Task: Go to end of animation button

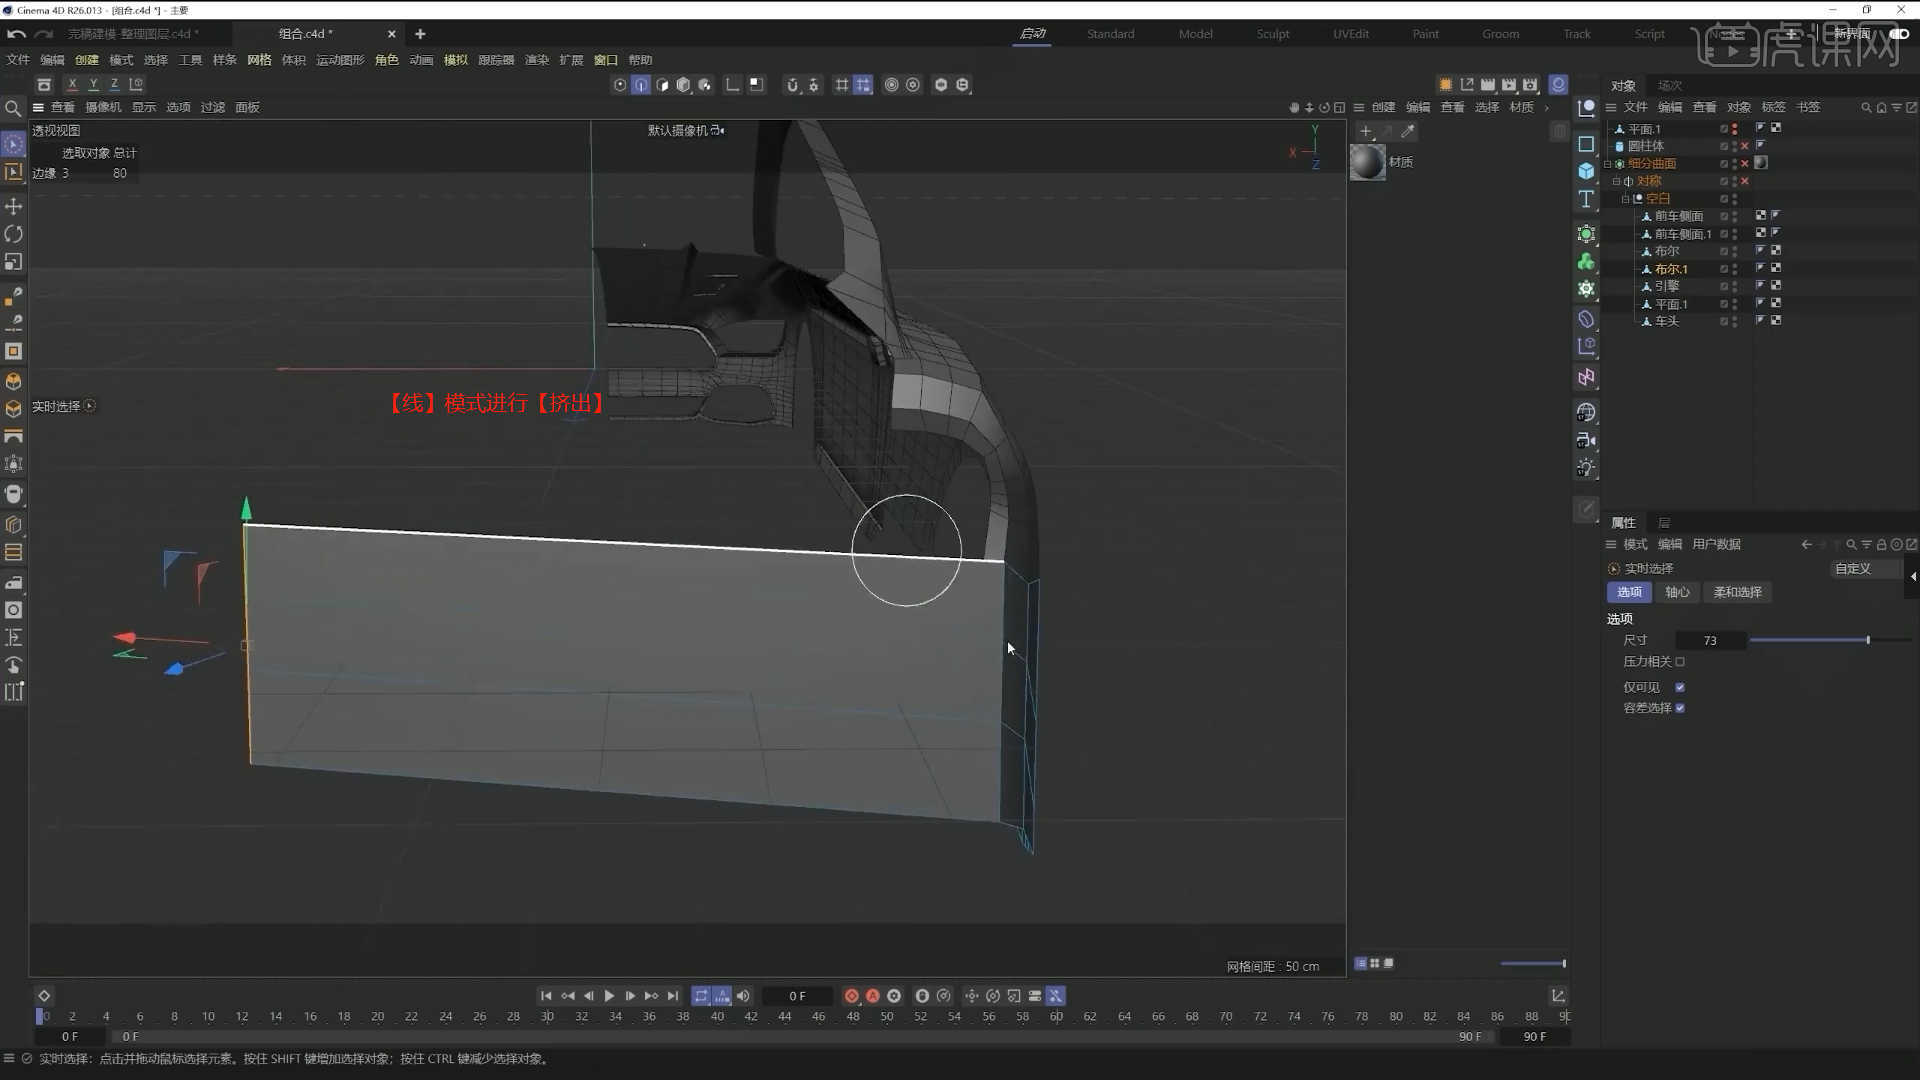Action: pos(673,996)
